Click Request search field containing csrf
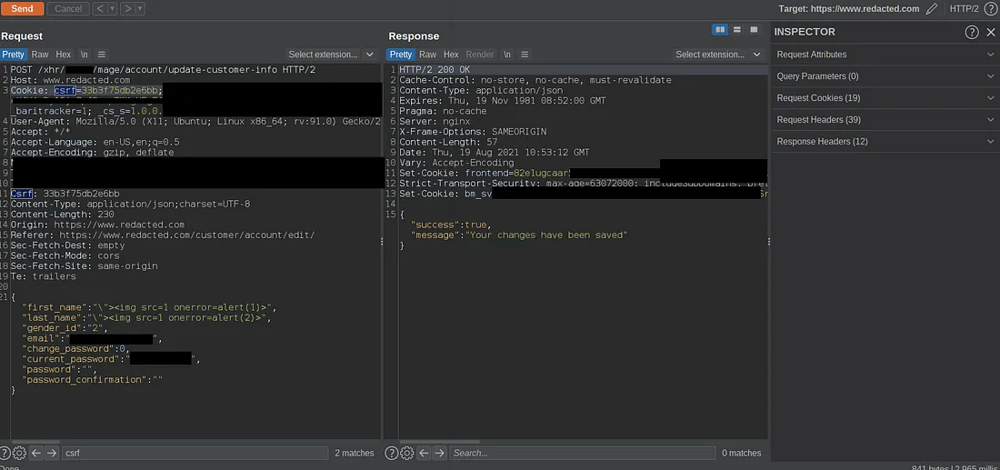 click(x=195, y=453)
